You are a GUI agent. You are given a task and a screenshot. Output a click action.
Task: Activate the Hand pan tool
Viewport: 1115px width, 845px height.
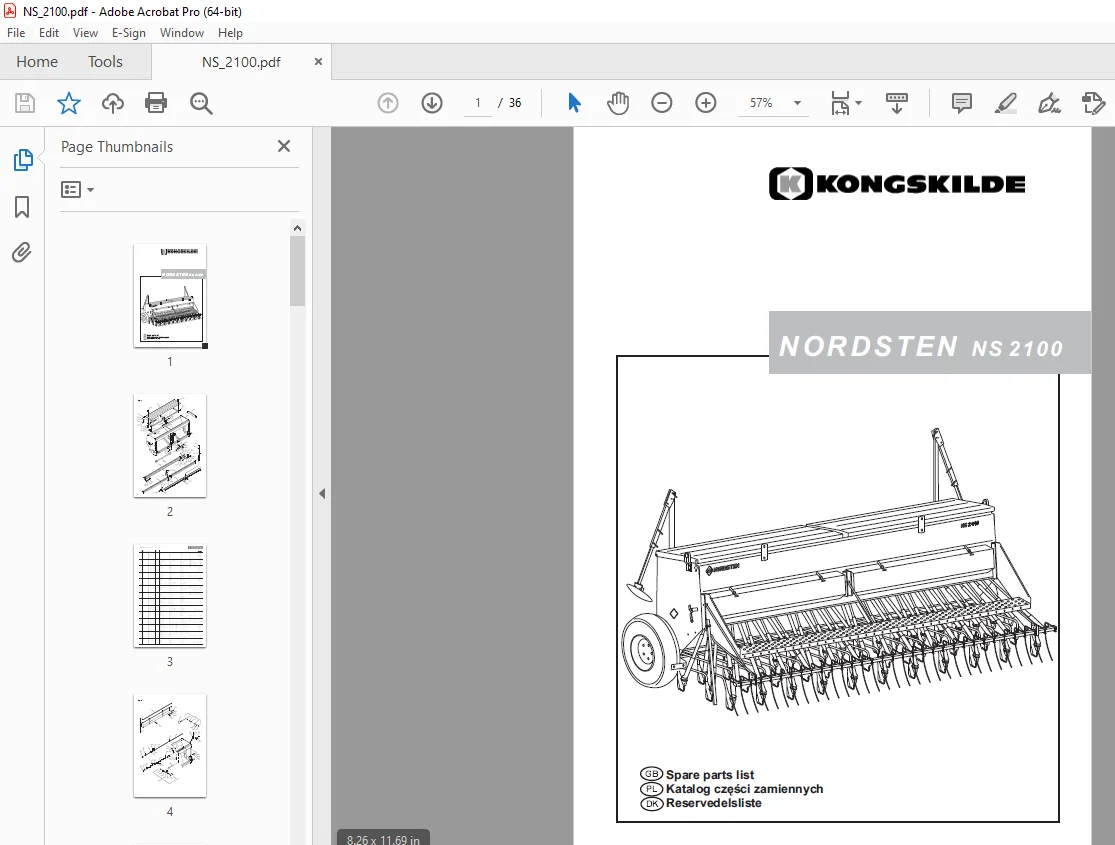[618, 103]
